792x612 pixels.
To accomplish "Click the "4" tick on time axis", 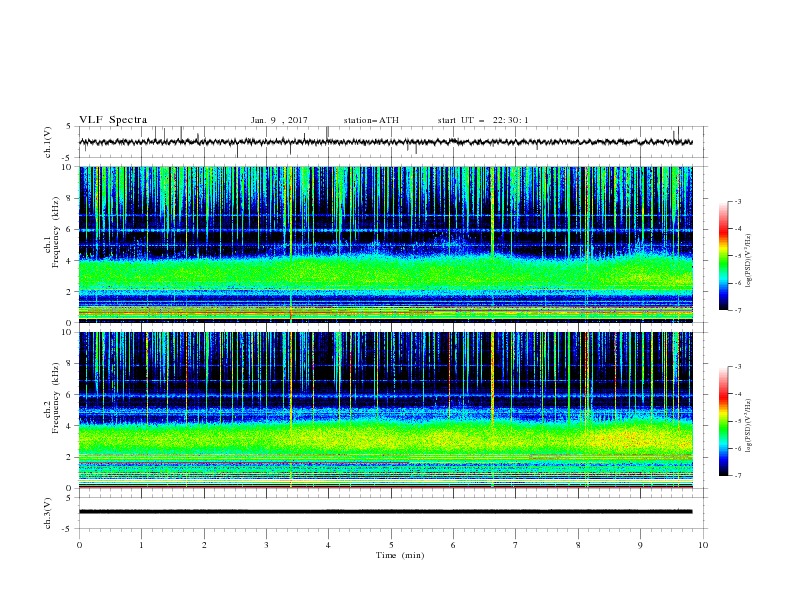I will [328, 545].
